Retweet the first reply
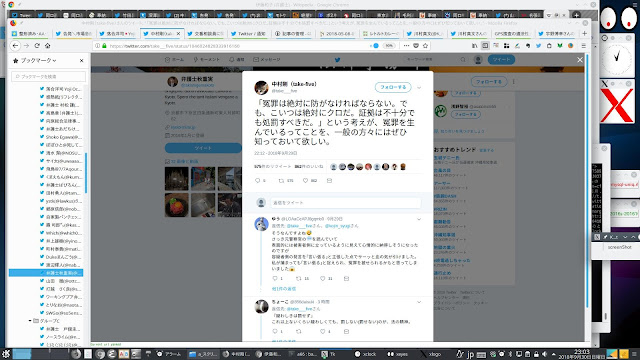This screenshot has width=640, height=360. 298,278
